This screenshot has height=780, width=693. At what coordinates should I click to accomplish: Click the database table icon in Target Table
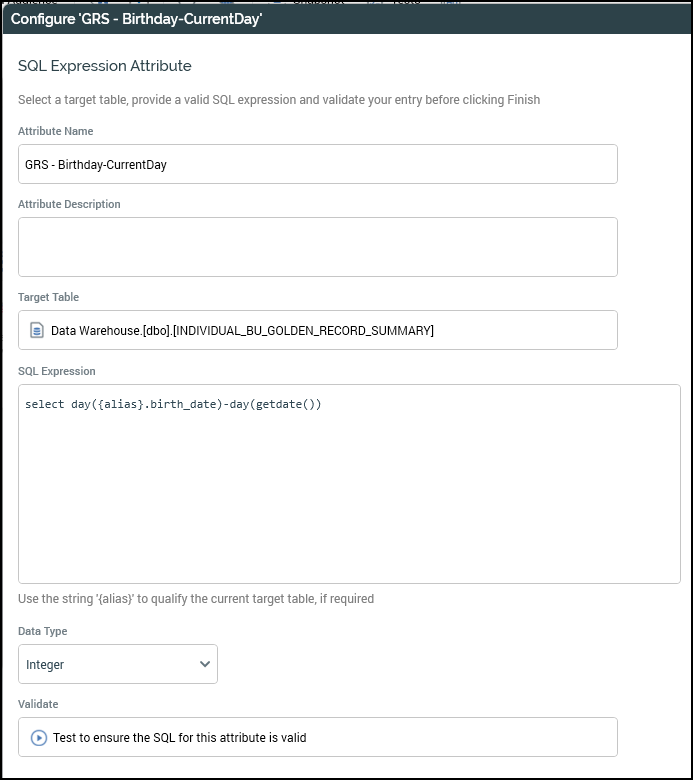[37, 330]
